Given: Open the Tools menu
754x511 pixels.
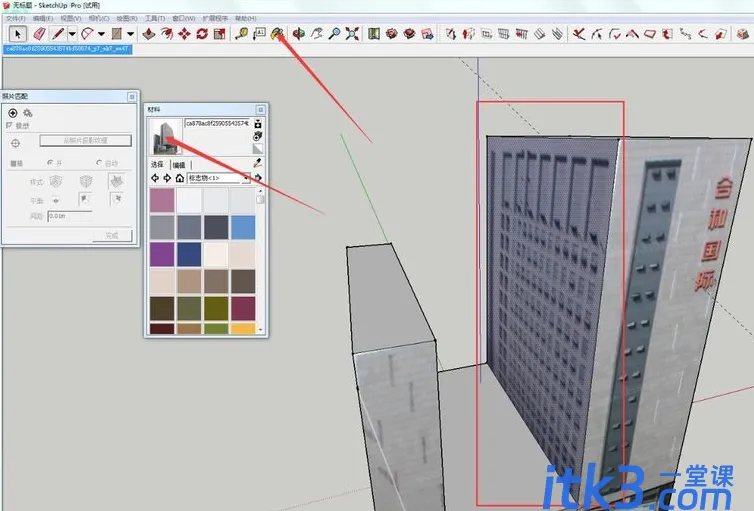Looking at the screenshot, I should point(155,18).
